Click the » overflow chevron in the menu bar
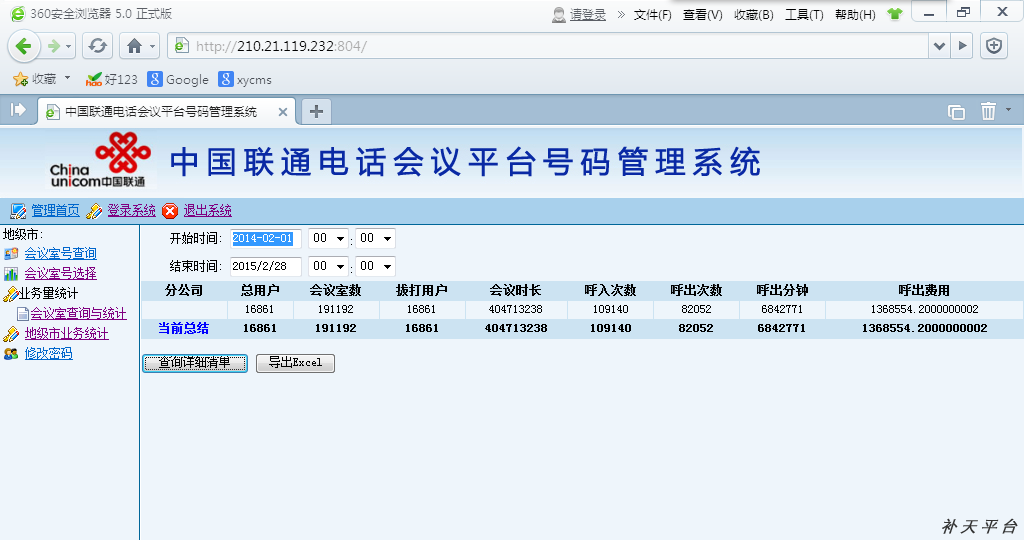The width and height of the screenshot is (1024, 540). 621,14
